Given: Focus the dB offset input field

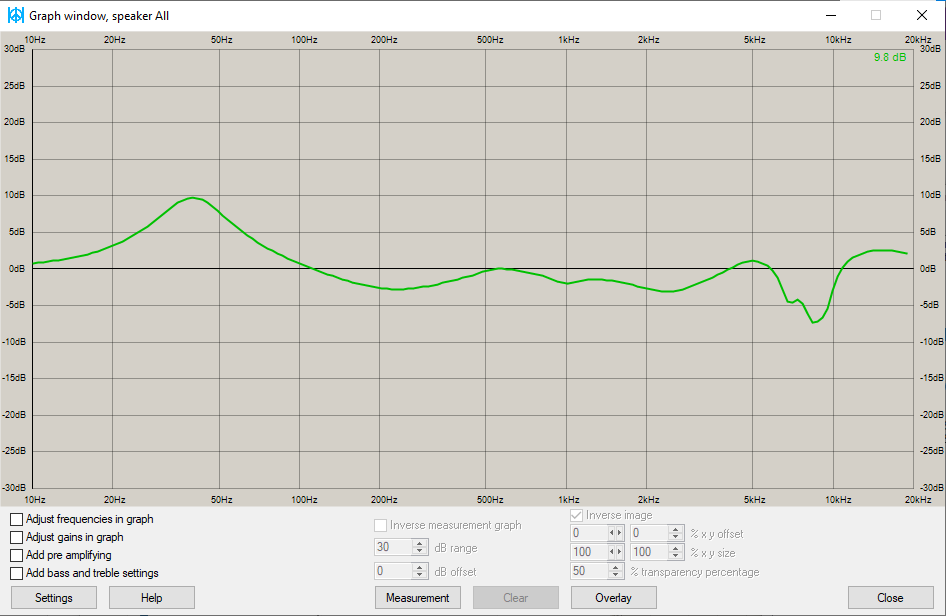Looking at the screenshot, I should 394,571.
